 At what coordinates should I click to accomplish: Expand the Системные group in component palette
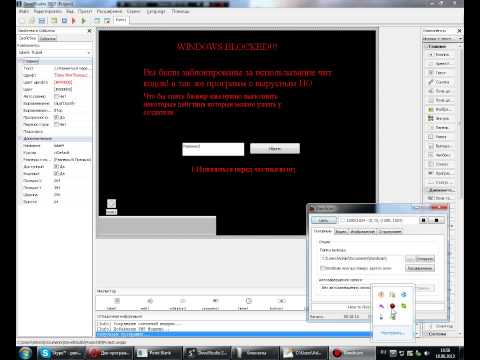coord(427,334)
